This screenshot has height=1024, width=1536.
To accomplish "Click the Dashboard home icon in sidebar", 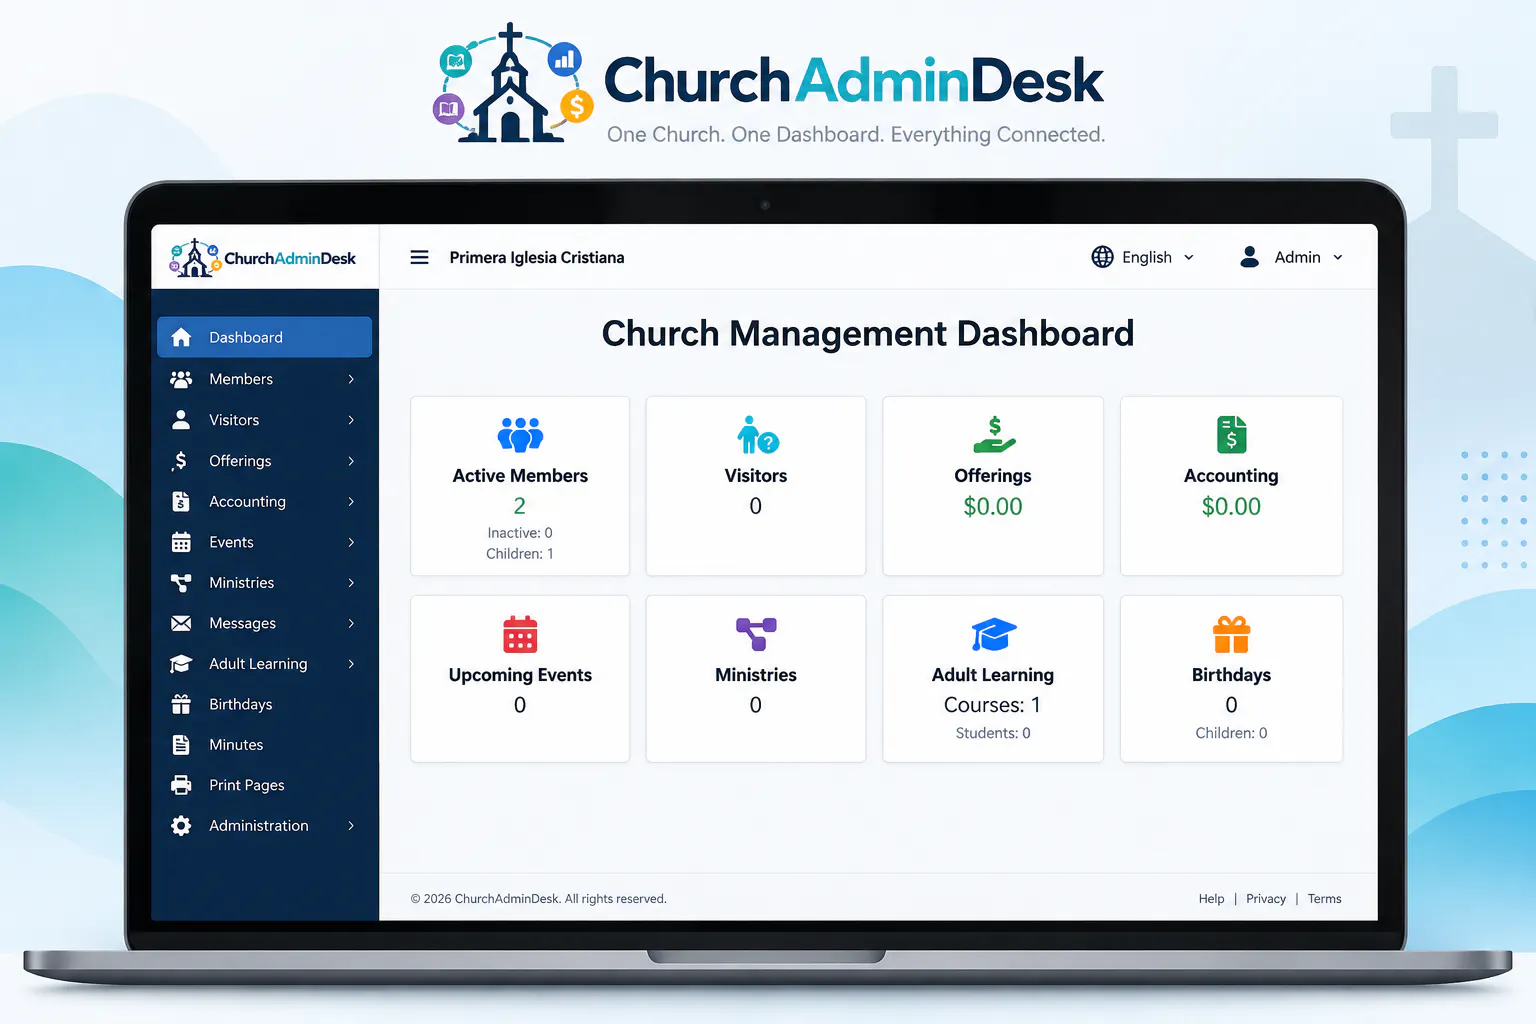I will tap(181, 337).
